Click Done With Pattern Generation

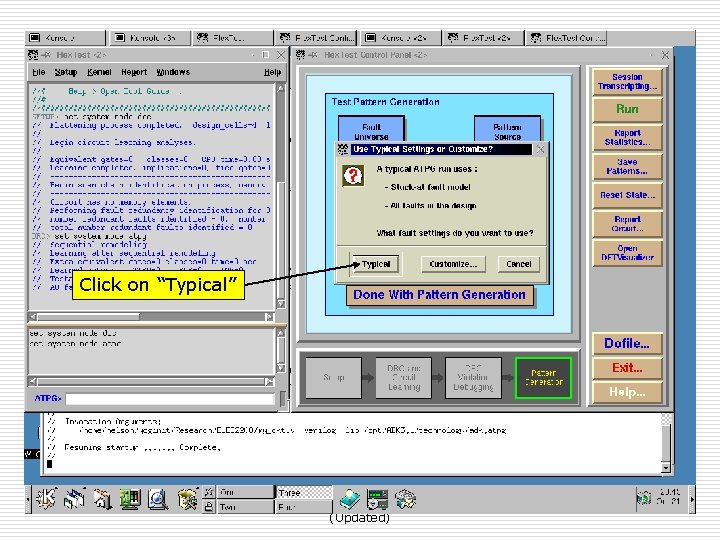[x=439, y=295]
